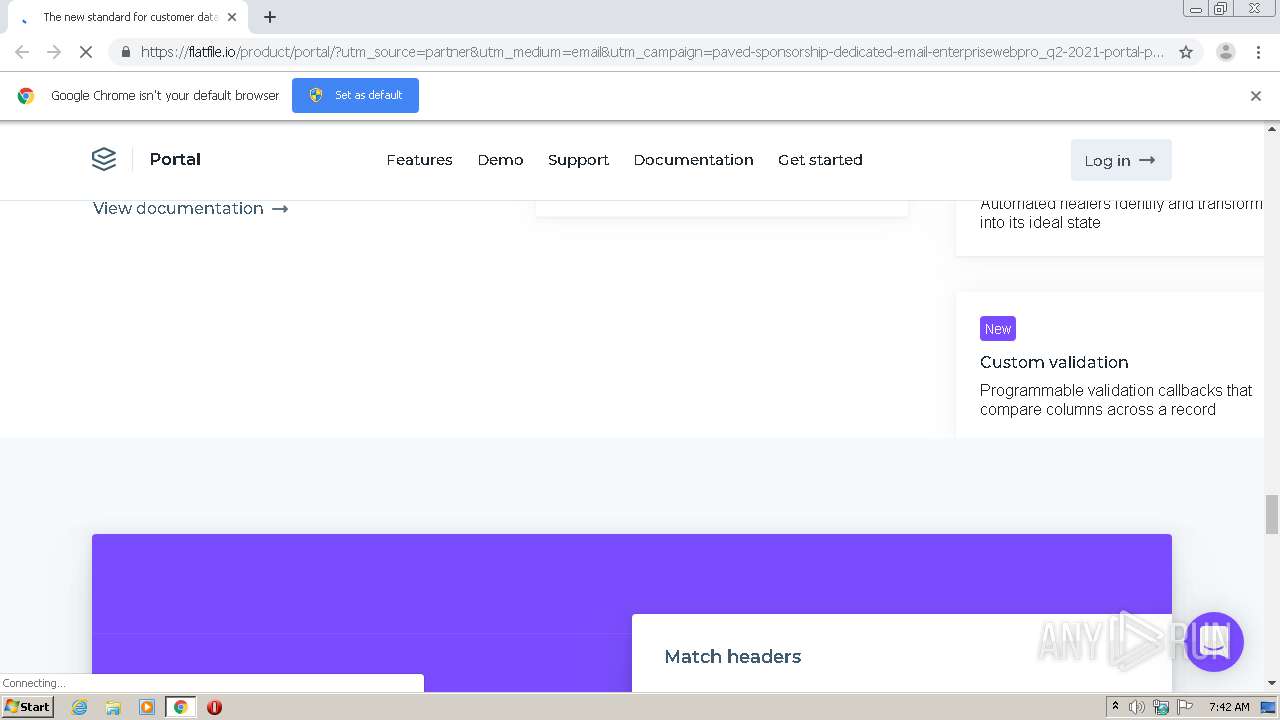
Task: Click Programmable validation callbacks description text
Action: coord(1116,400)
